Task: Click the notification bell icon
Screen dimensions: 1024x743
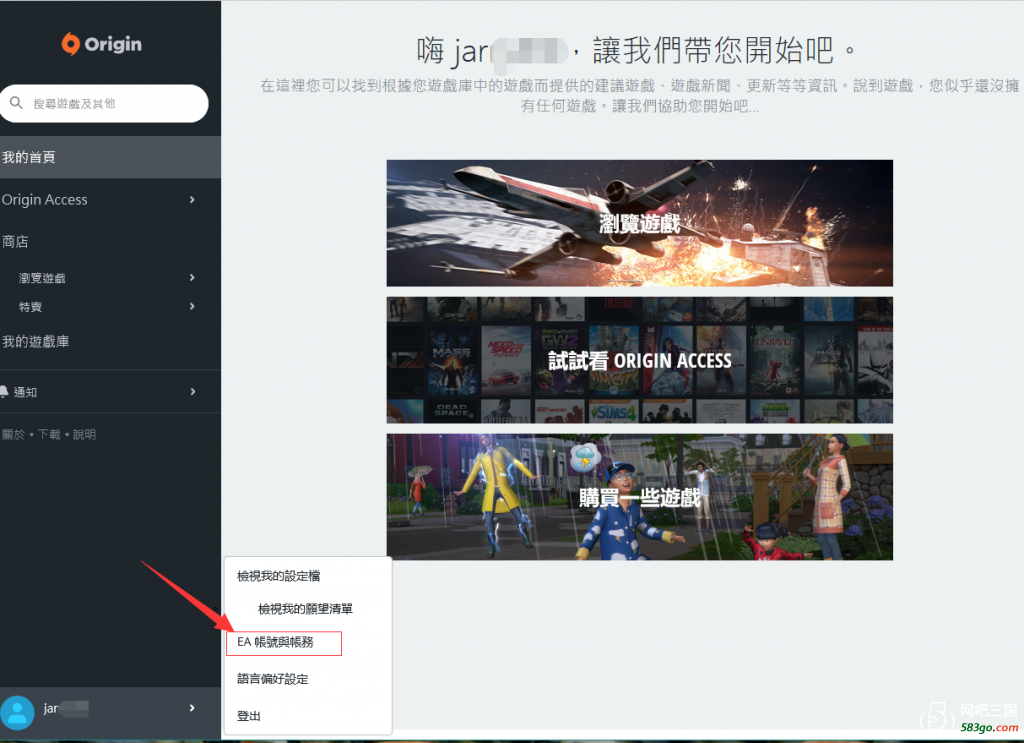Action: [x=4, y=392]
